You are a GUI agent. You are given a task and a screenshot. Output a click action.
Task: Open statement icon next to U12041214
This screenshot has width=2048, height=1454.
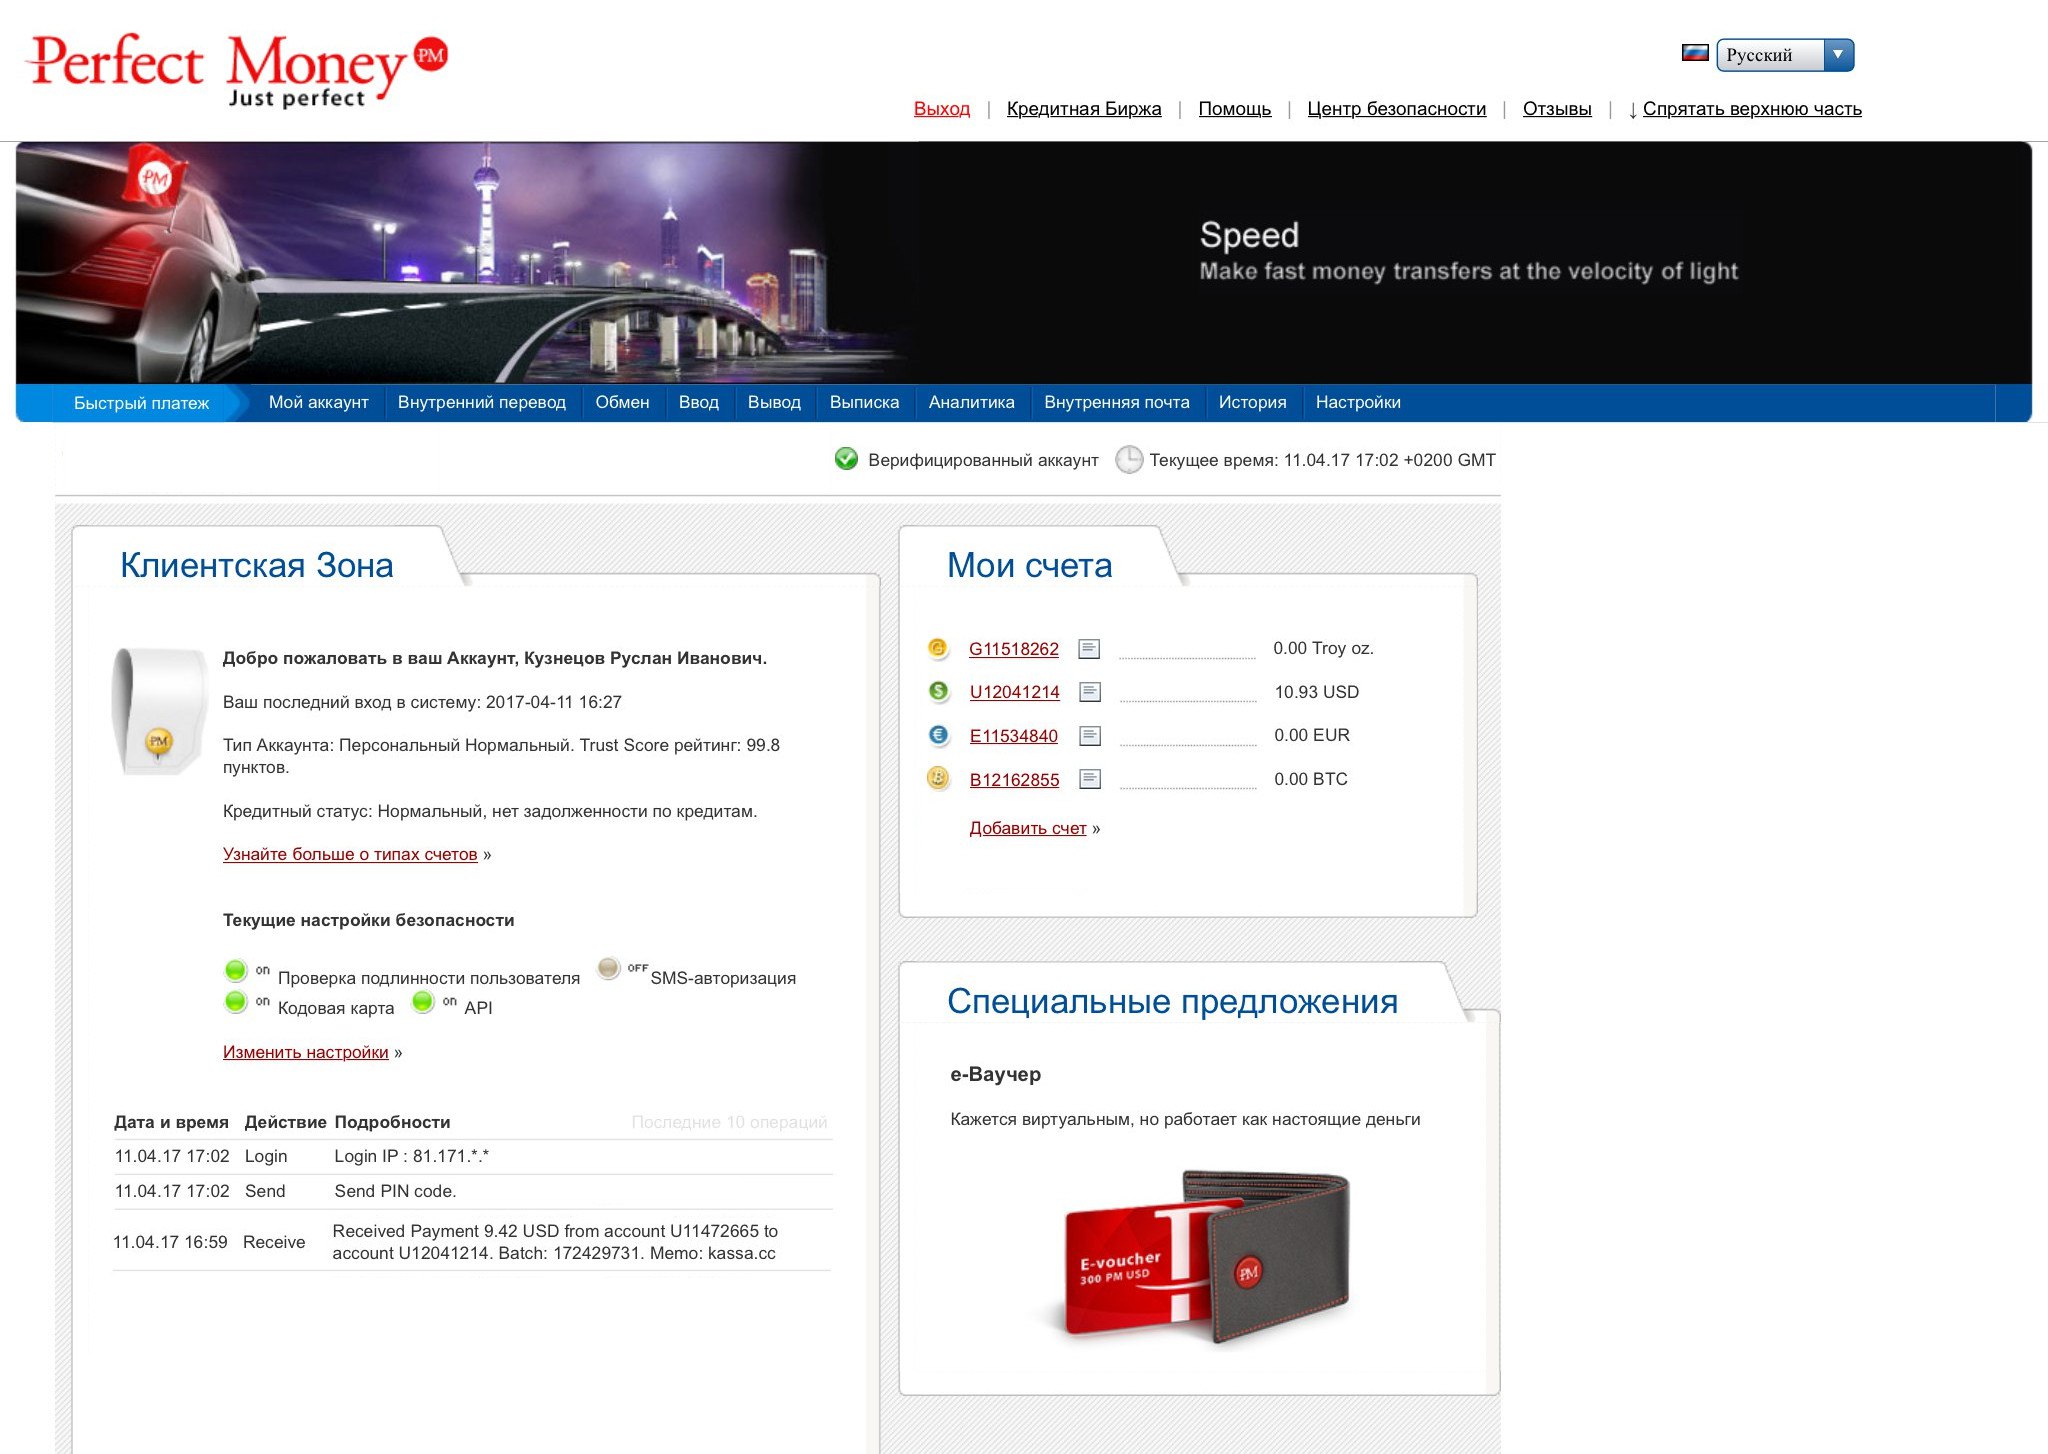tap(1090, 692)
